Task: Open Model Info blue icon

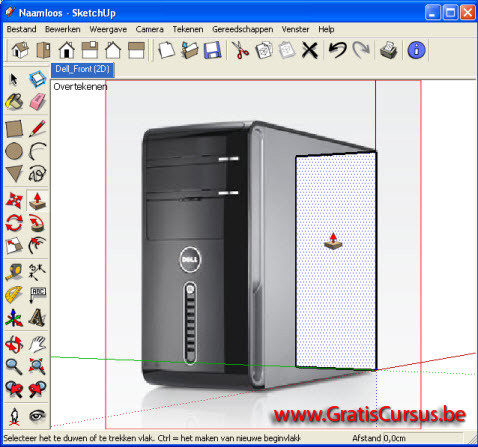Action: pos(417,50)
